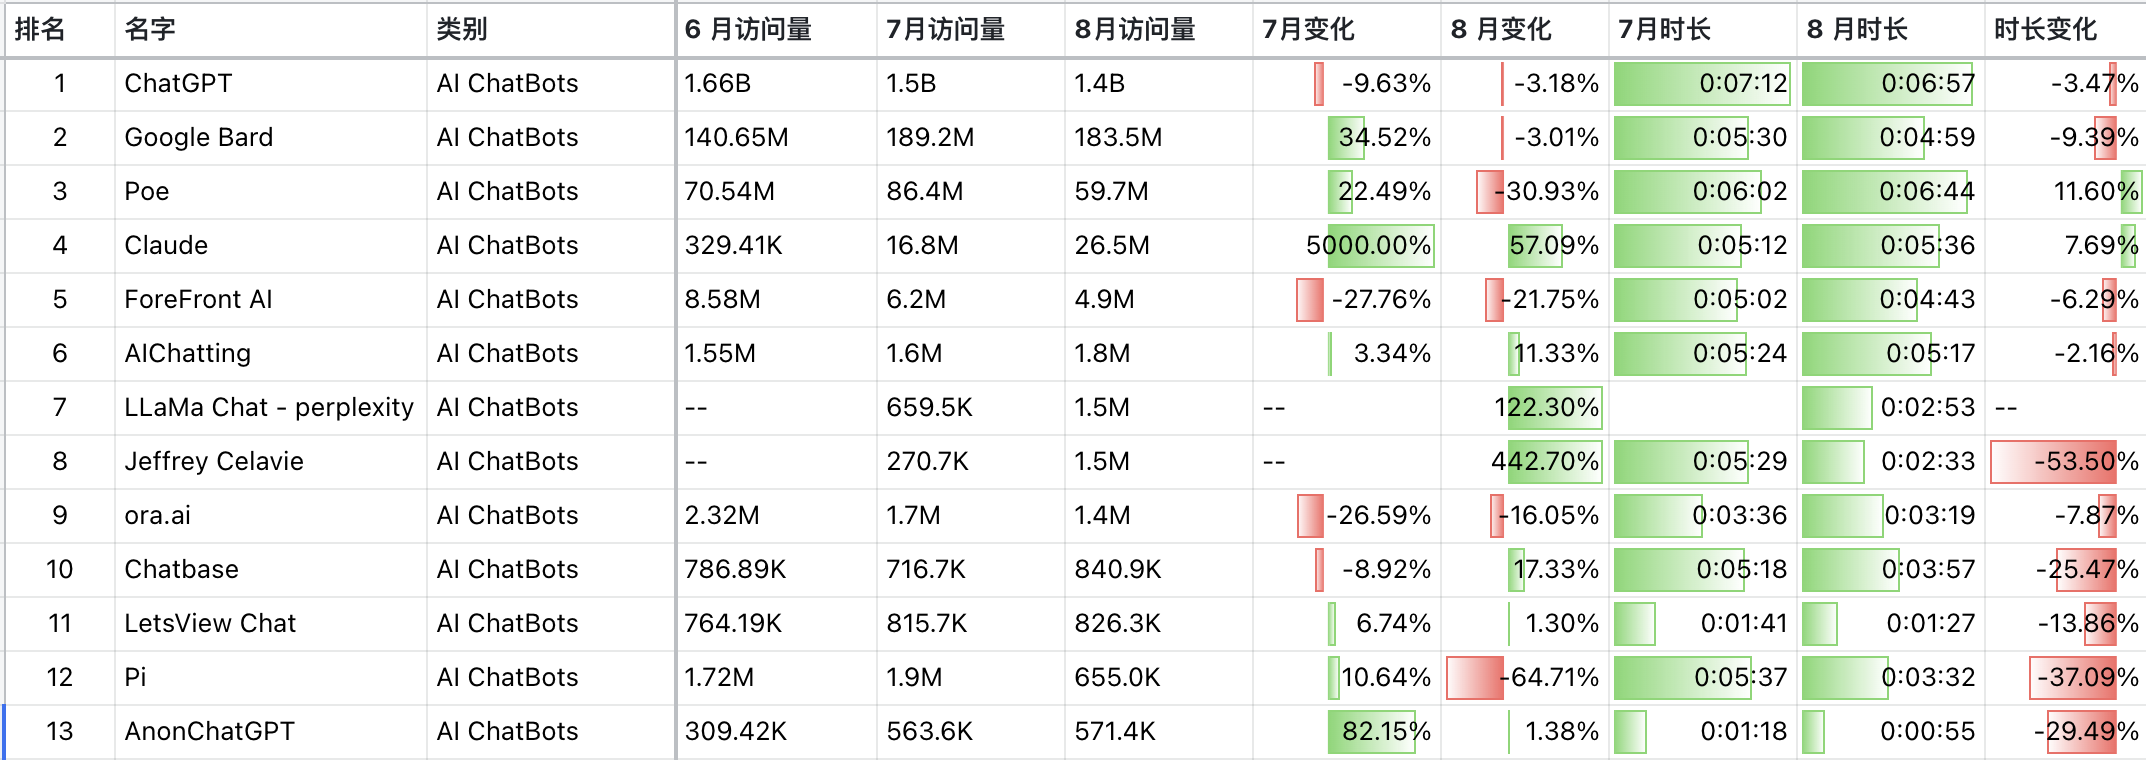The height and width of the screenshot is (762, 2146).
Task: Click the Jeffrey Celavie name cell
Action: (271, 462)
